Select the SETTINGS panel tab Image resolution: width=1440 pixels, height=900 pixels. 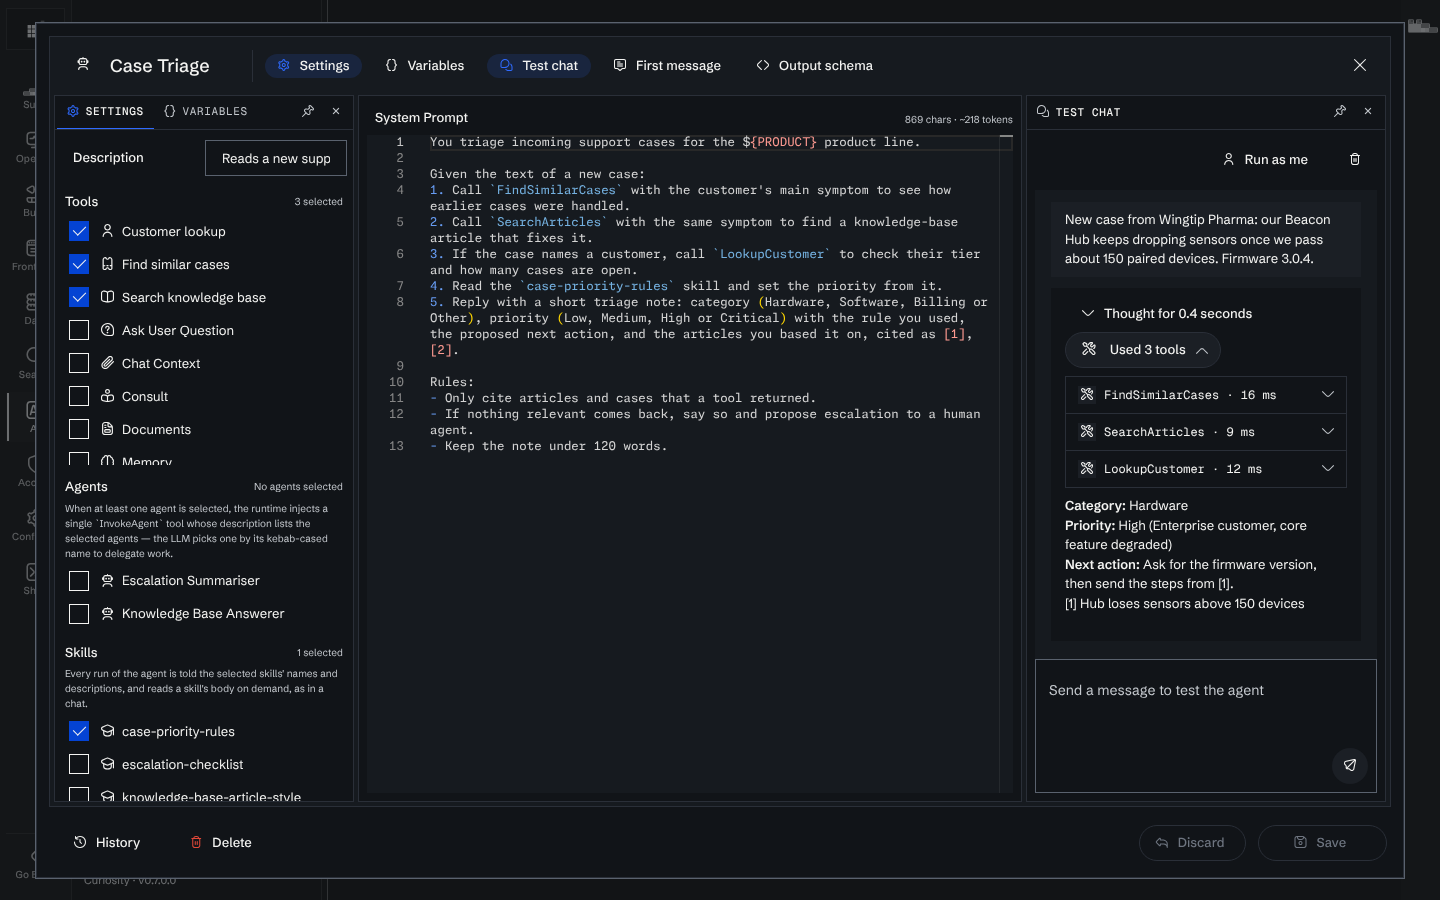(105, 112)
